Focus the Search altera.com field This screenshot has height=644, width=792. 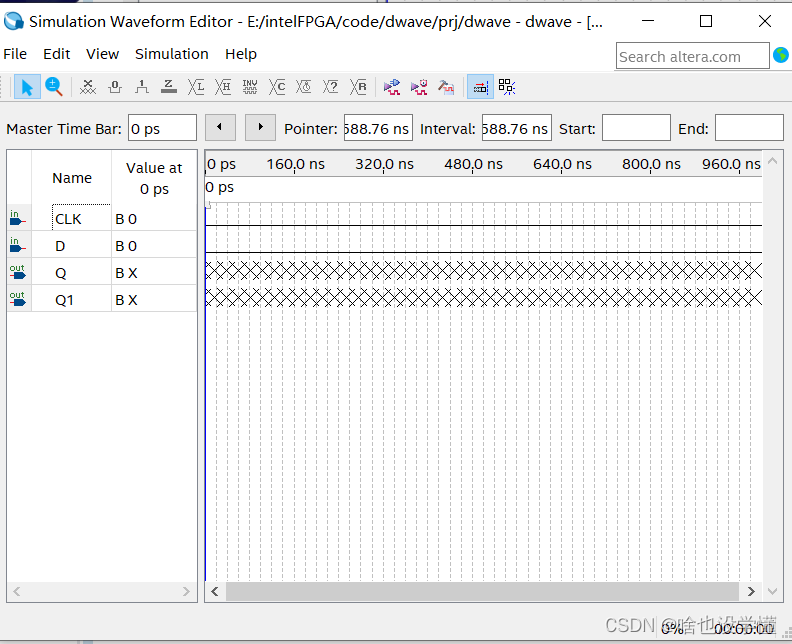tap(692, 56)
